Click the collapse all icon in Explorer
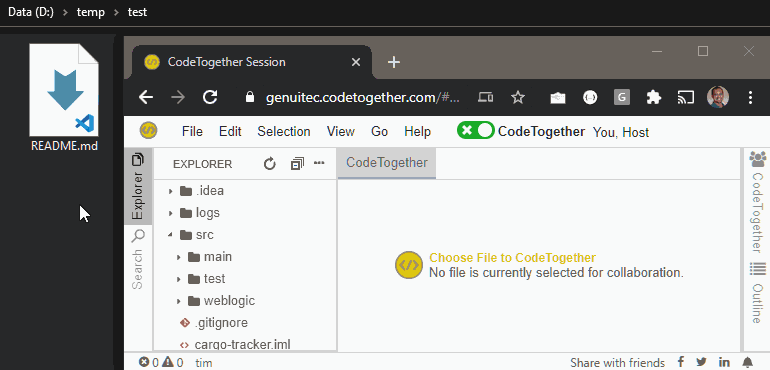 click(x=297, y=164)
